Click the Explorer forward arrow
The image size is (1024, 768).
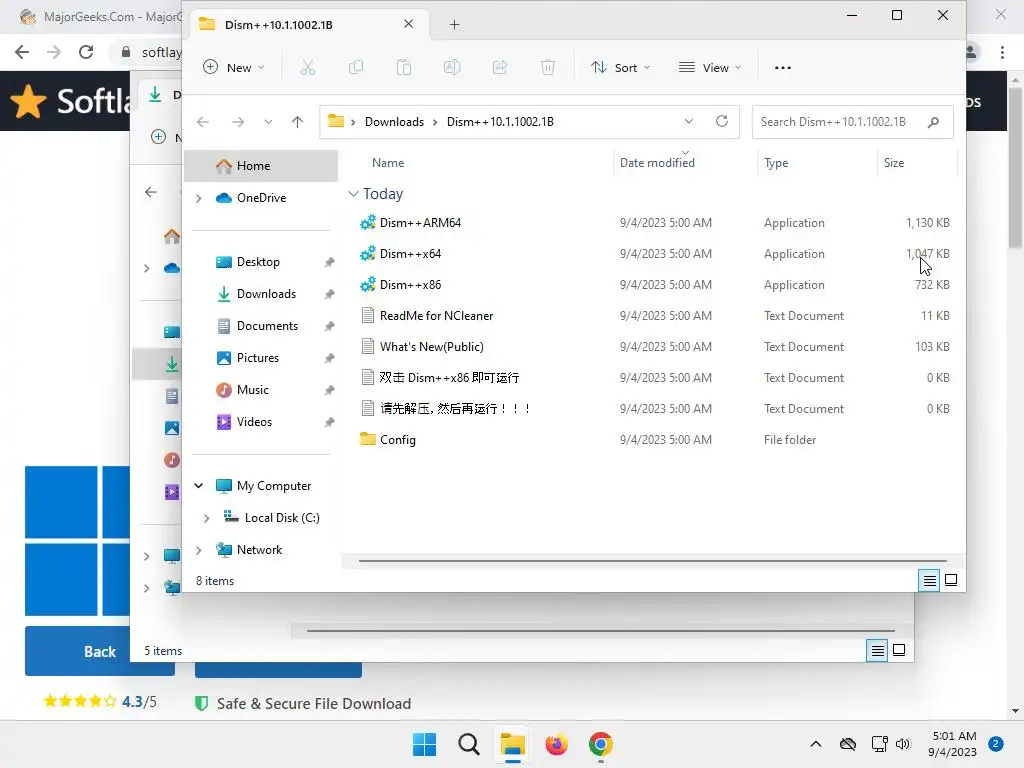(x=238, y=121)
